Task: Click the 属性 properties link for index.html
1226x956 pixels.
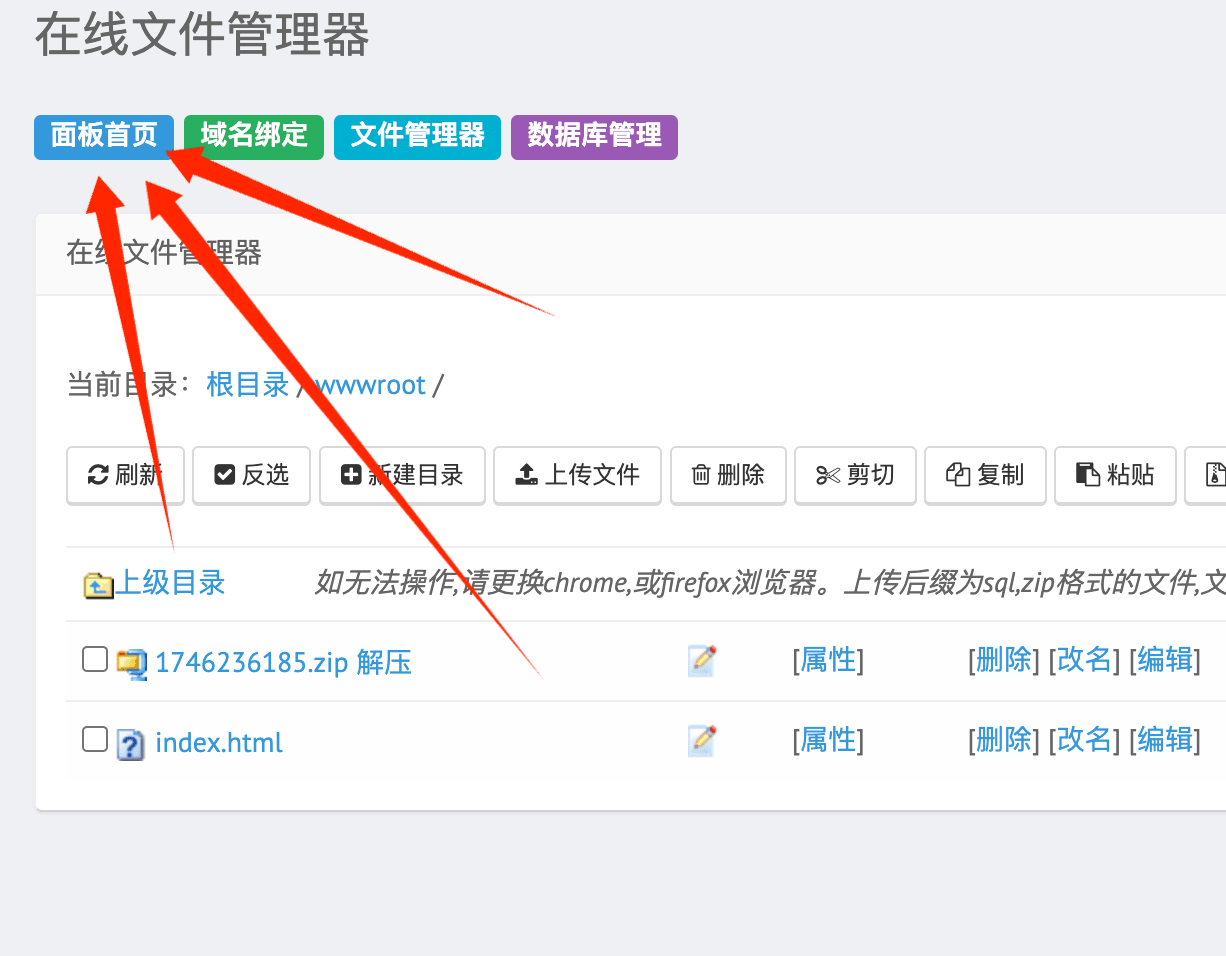Action: point(828,740)
